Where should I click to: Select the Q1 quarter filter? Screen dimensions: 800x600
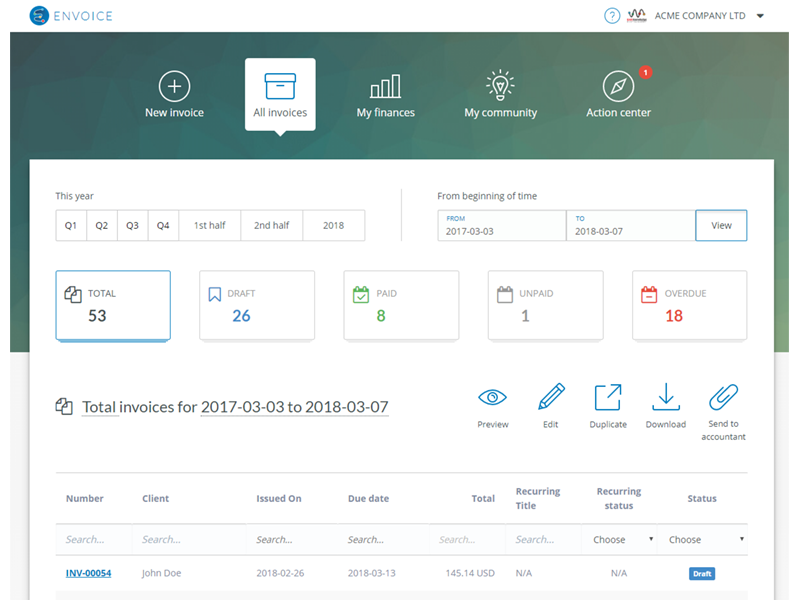71,226
